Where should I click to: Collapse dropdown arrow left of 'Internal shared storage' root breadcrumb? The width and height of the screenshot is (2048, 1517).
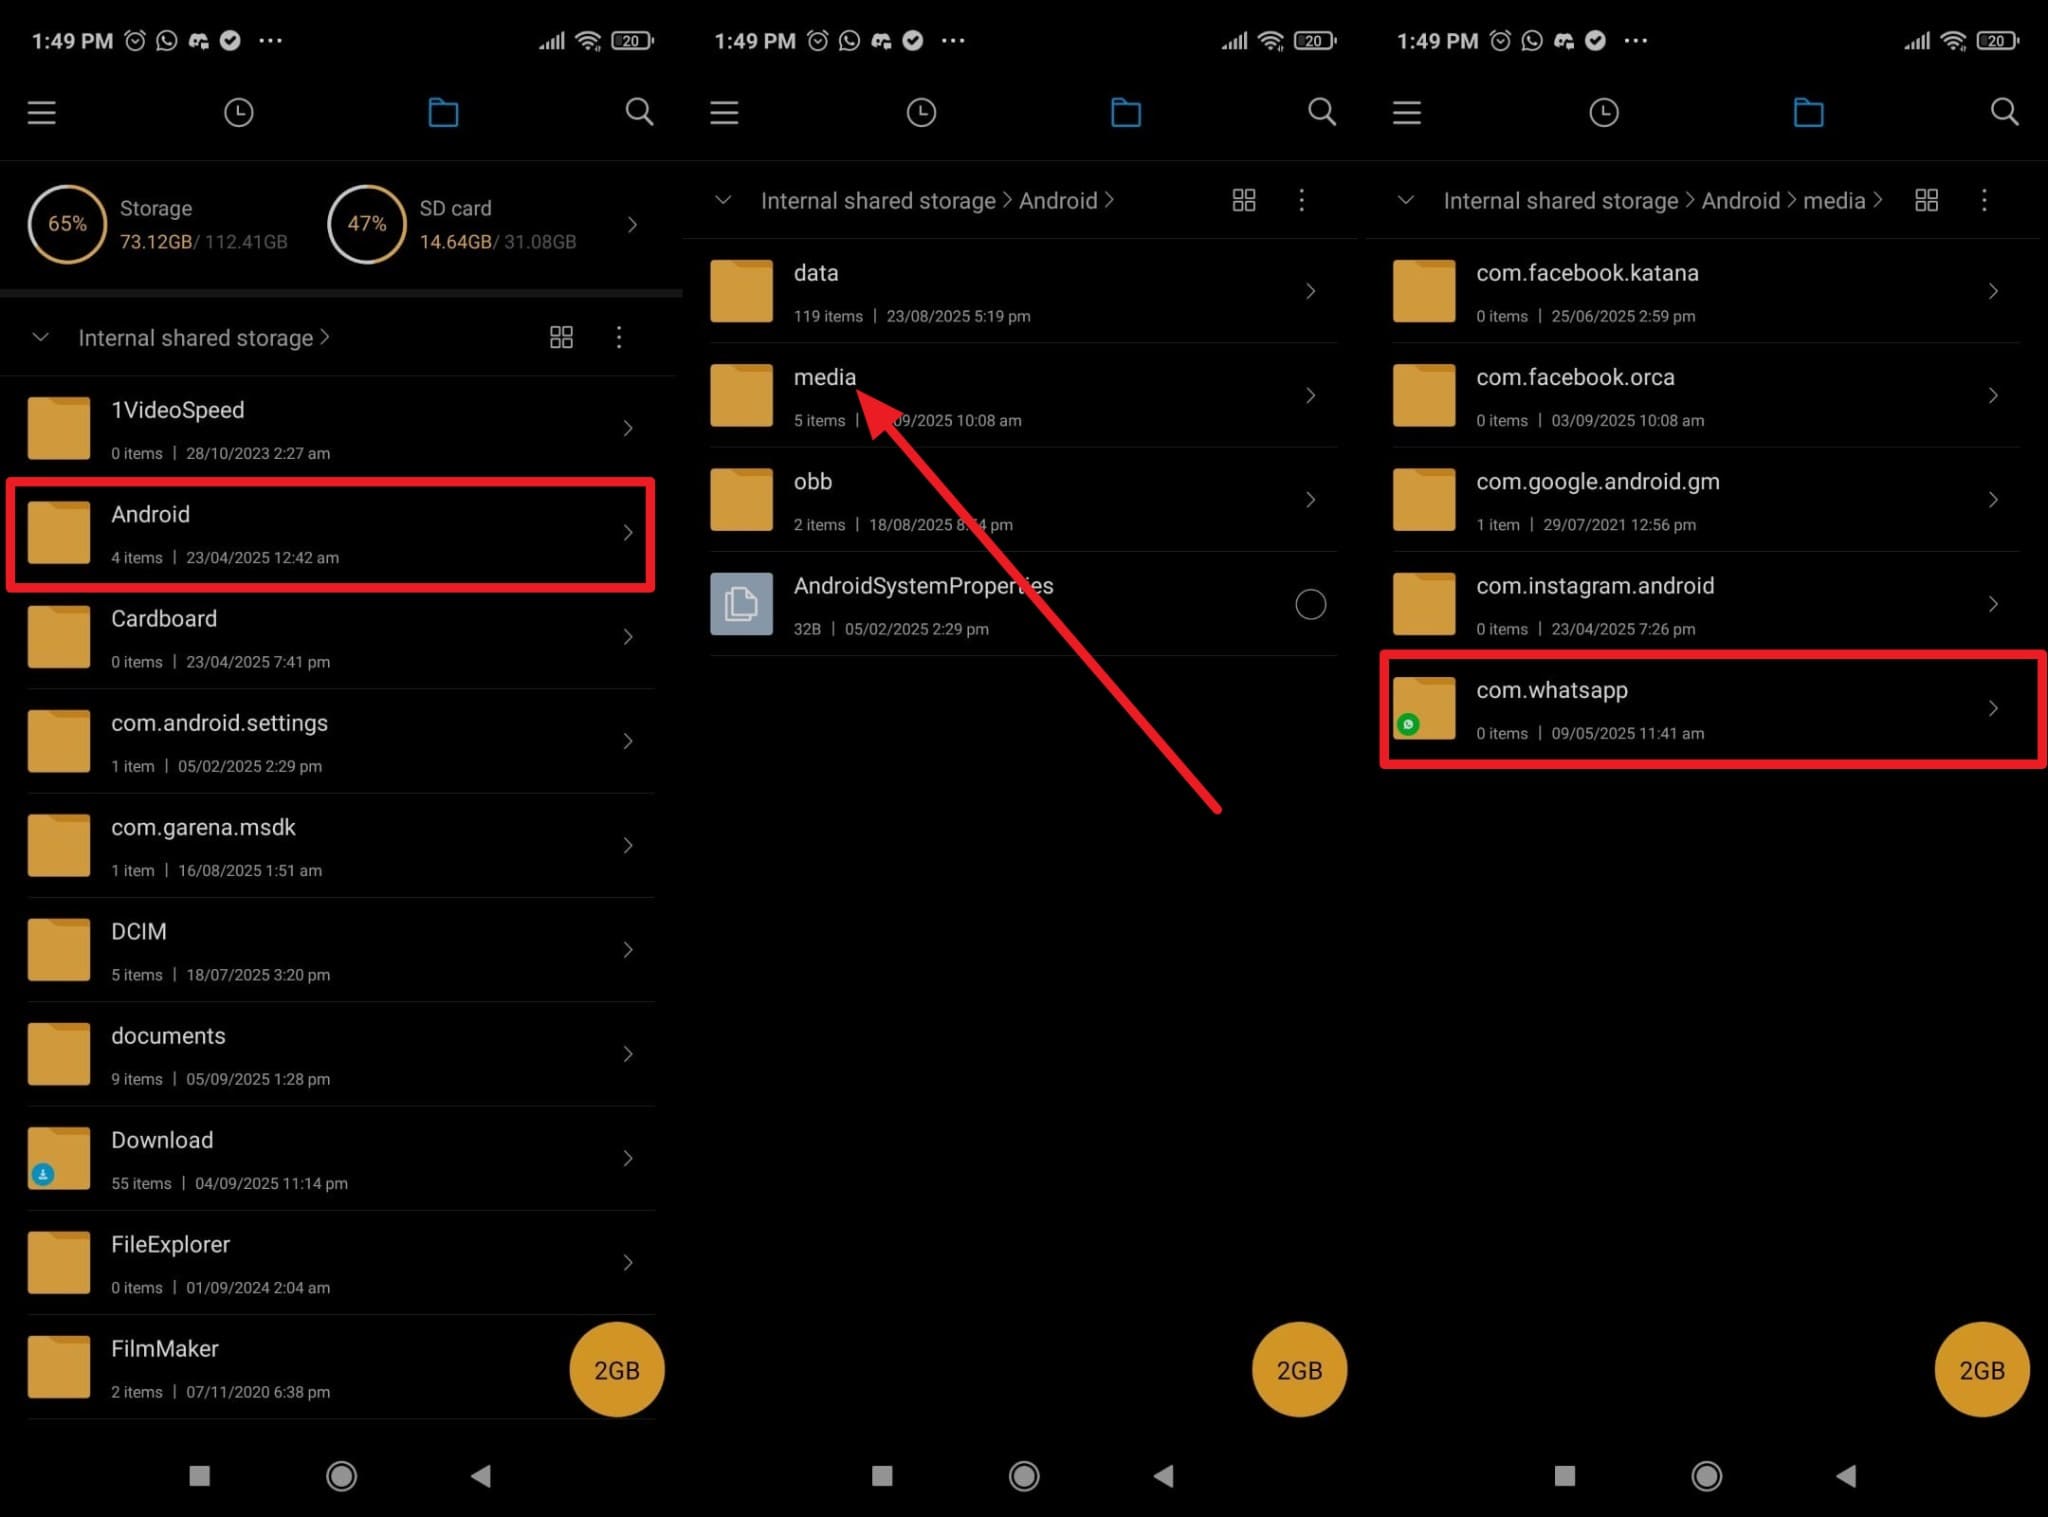point(40,338)
